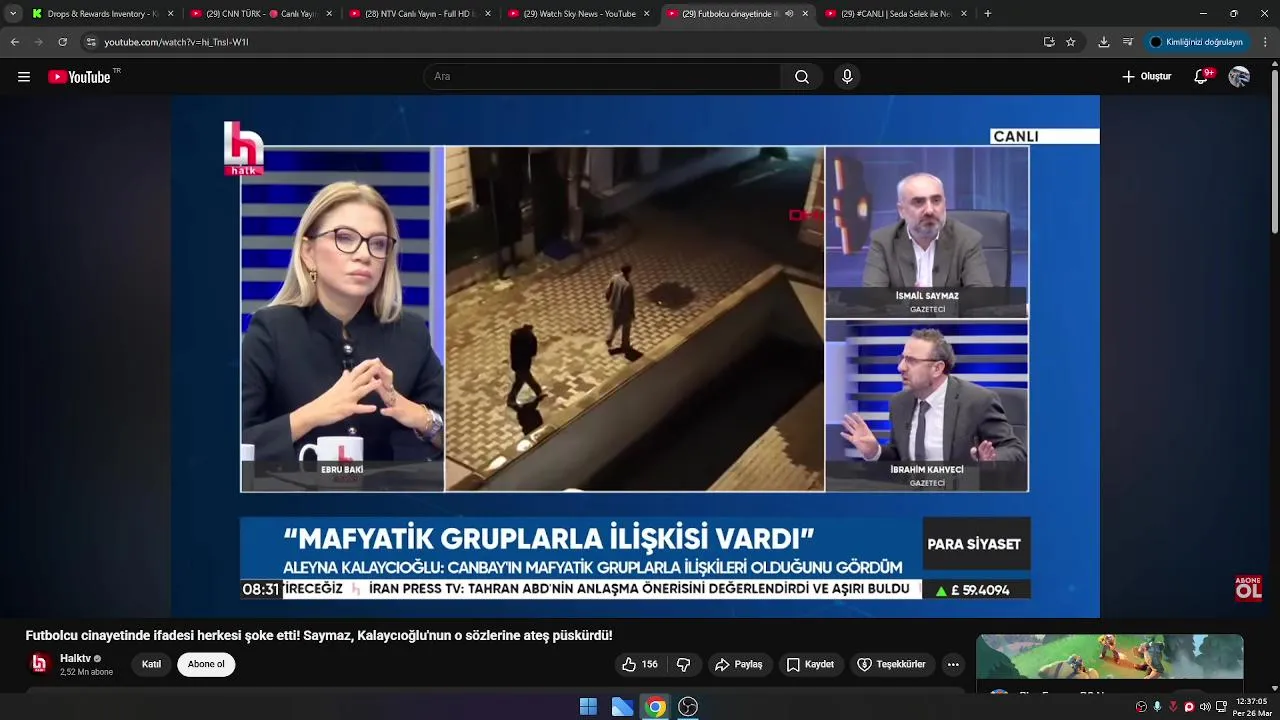Open the account avatar menu
The width and height of the screenshot is (1280, 720).
pyautogui.click(x=1239, y=77)
